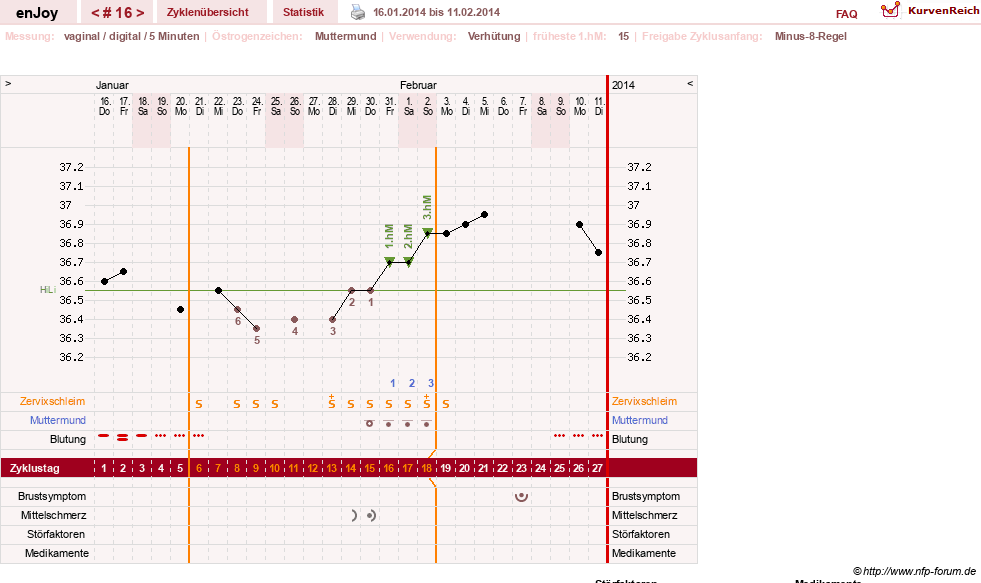Viewport: 981px width, 583px height.
Task: Click the lowest temperature point labeled 5
Action: (x=257, y=328)
